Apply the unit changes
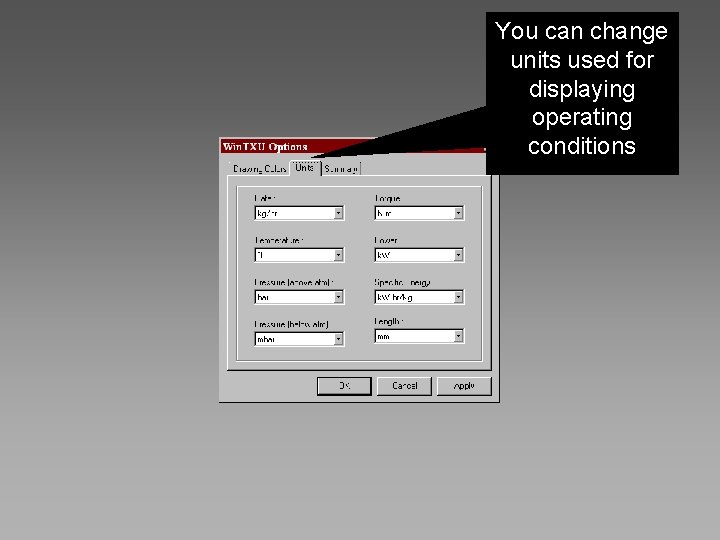720x540 pixels. [464, 386]
